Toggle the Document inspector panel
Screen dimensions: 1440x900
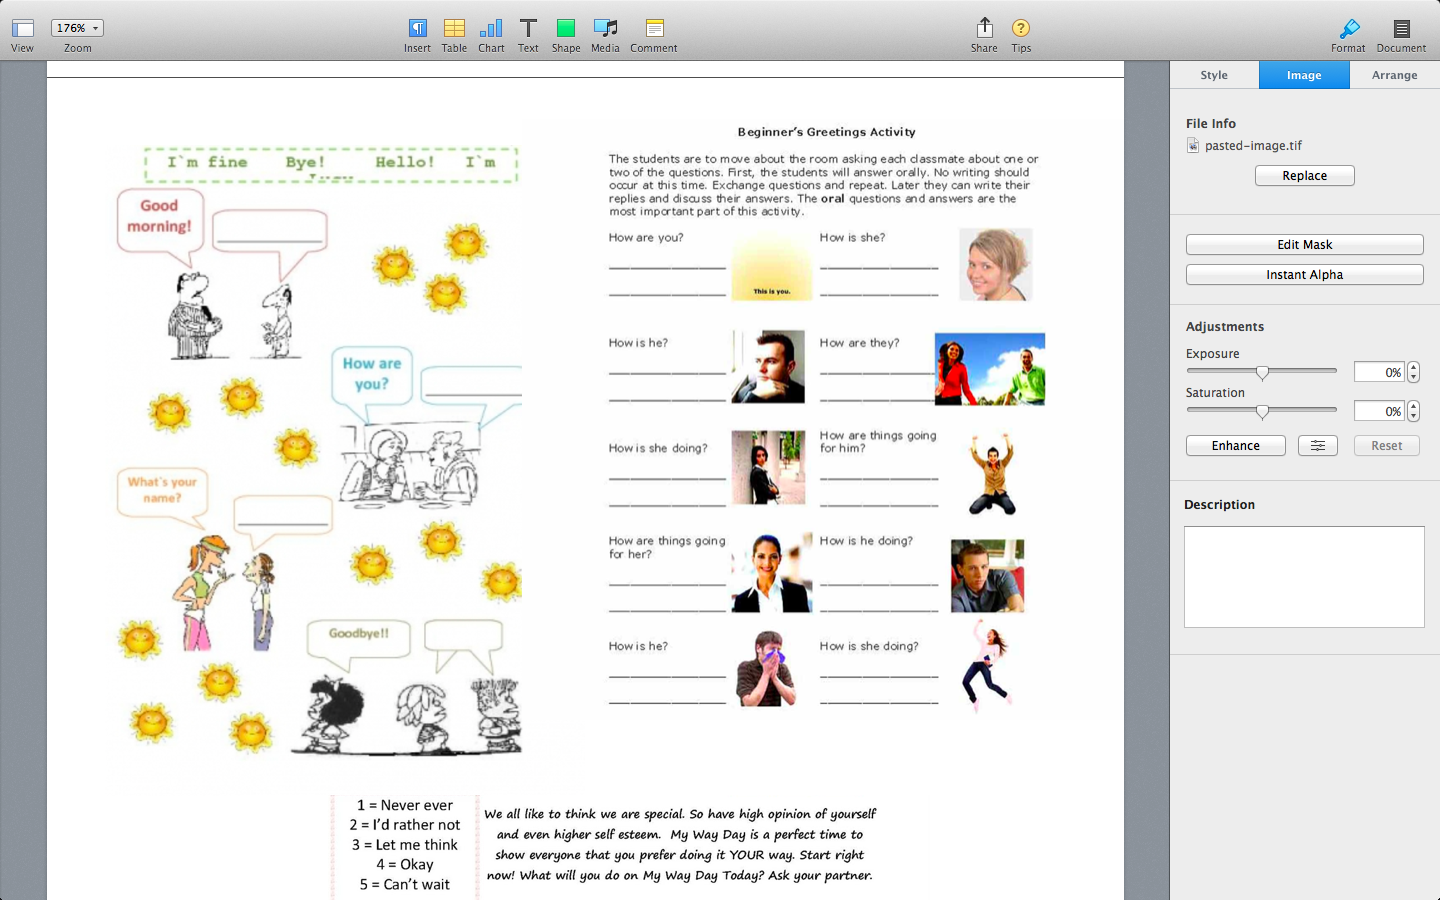pos(1401,29)
